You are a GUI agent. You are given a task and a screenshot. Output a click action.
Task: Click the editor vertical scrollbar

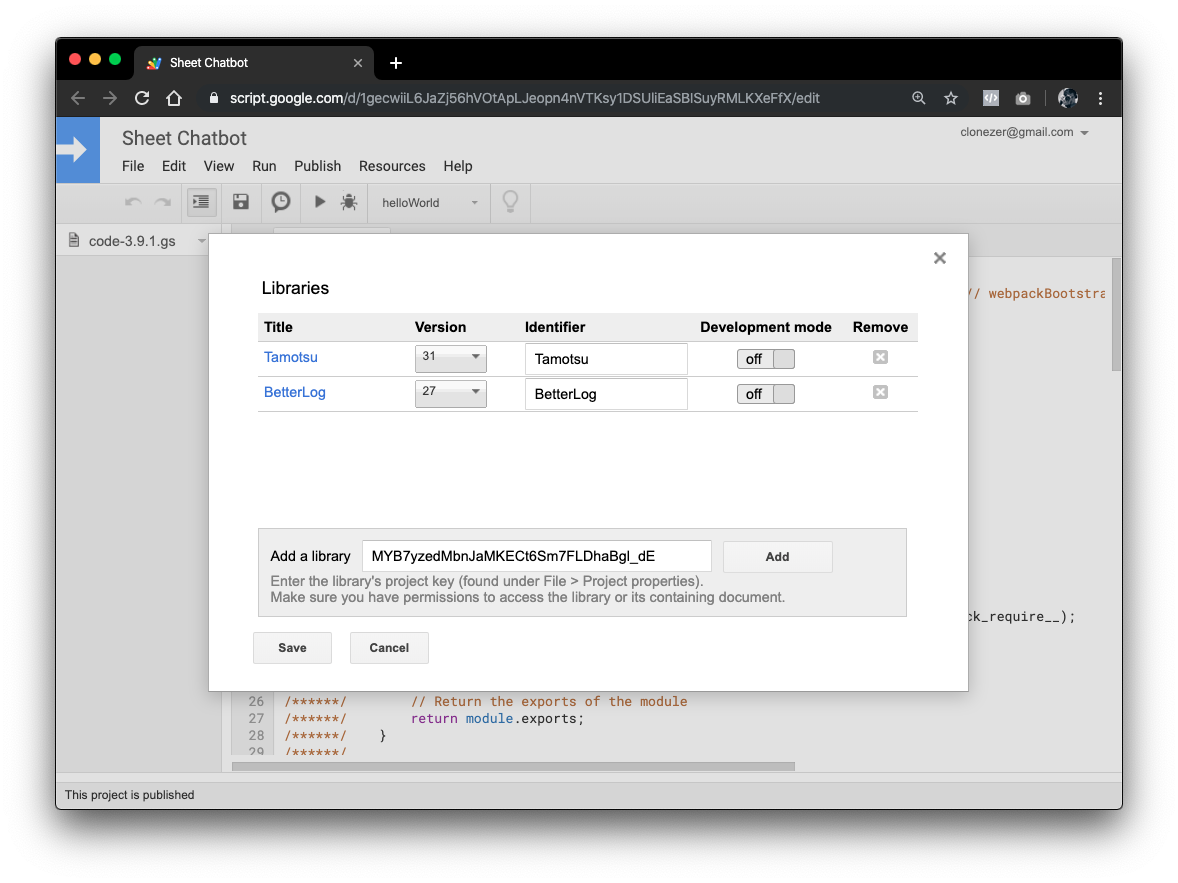1116,314
